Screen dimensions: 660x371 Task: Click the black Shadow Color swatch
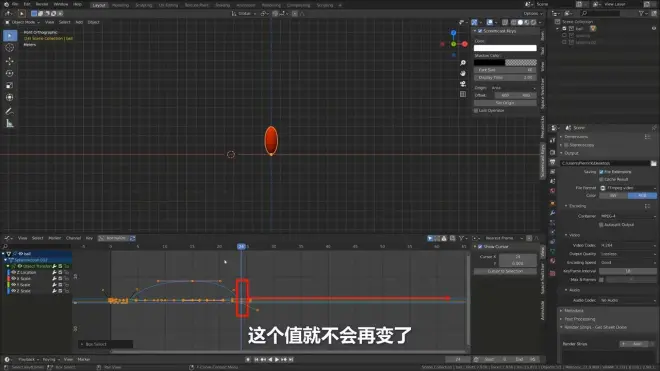(x=490, y=63)
